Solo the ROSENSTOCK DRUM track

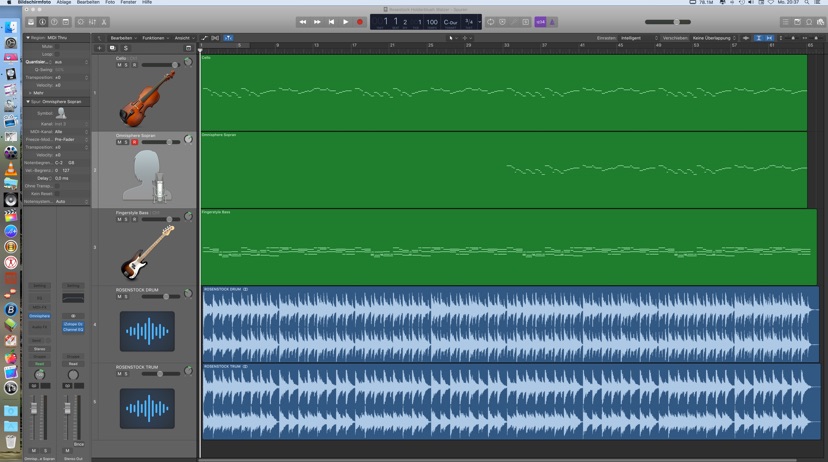click(x=126, y=297)
